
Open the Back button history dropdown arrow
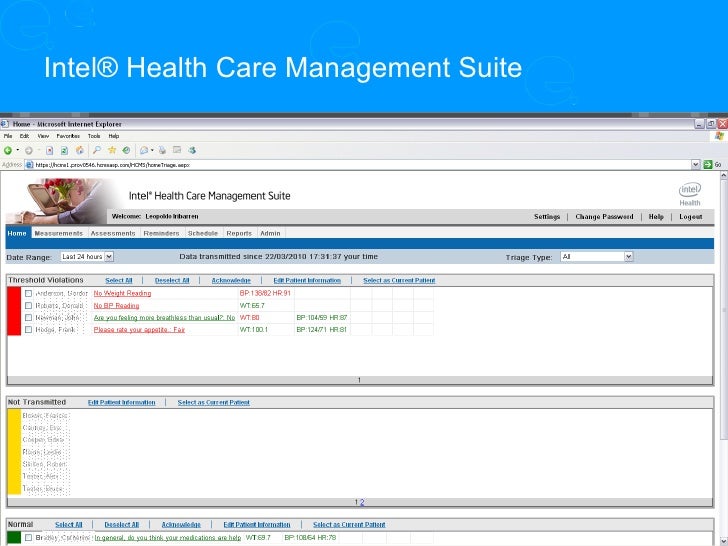[18, 150]
